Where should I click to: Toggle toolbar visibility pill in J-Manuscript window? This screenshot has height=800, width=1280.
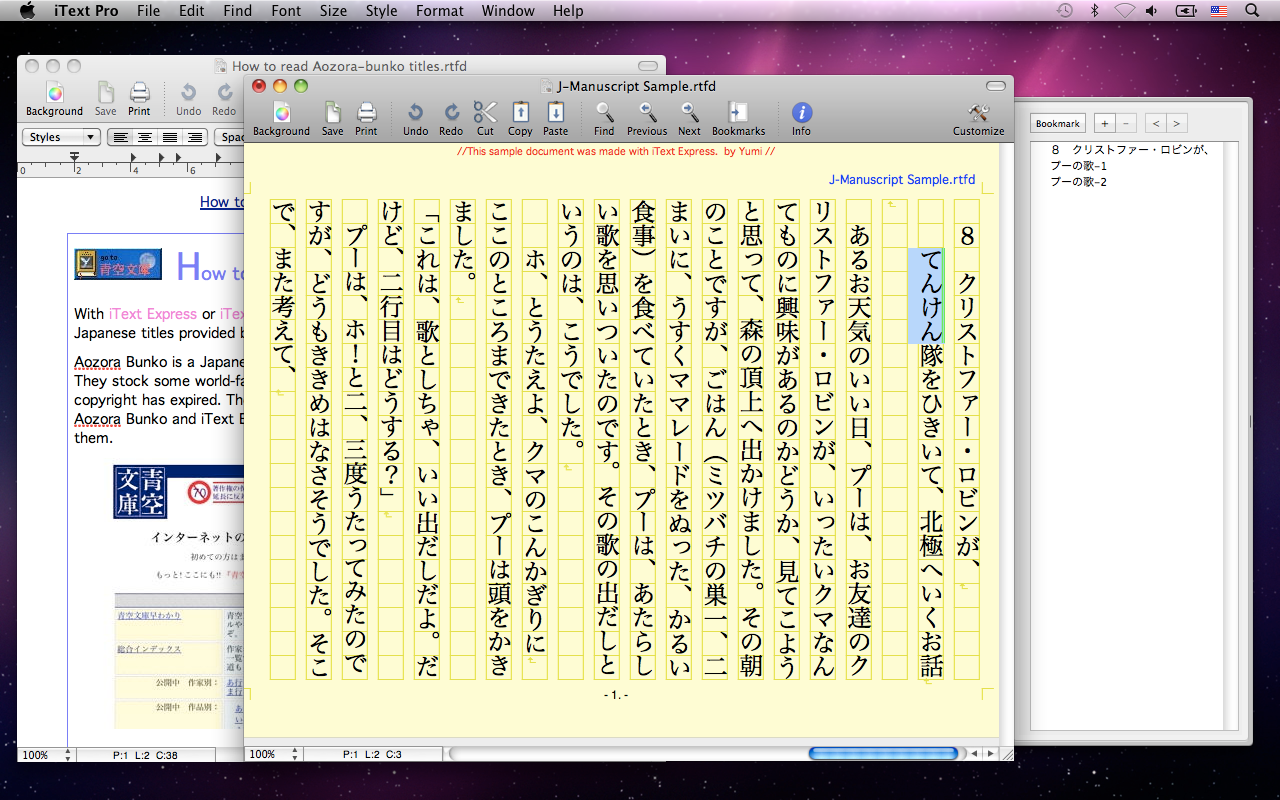coord(996,86)
